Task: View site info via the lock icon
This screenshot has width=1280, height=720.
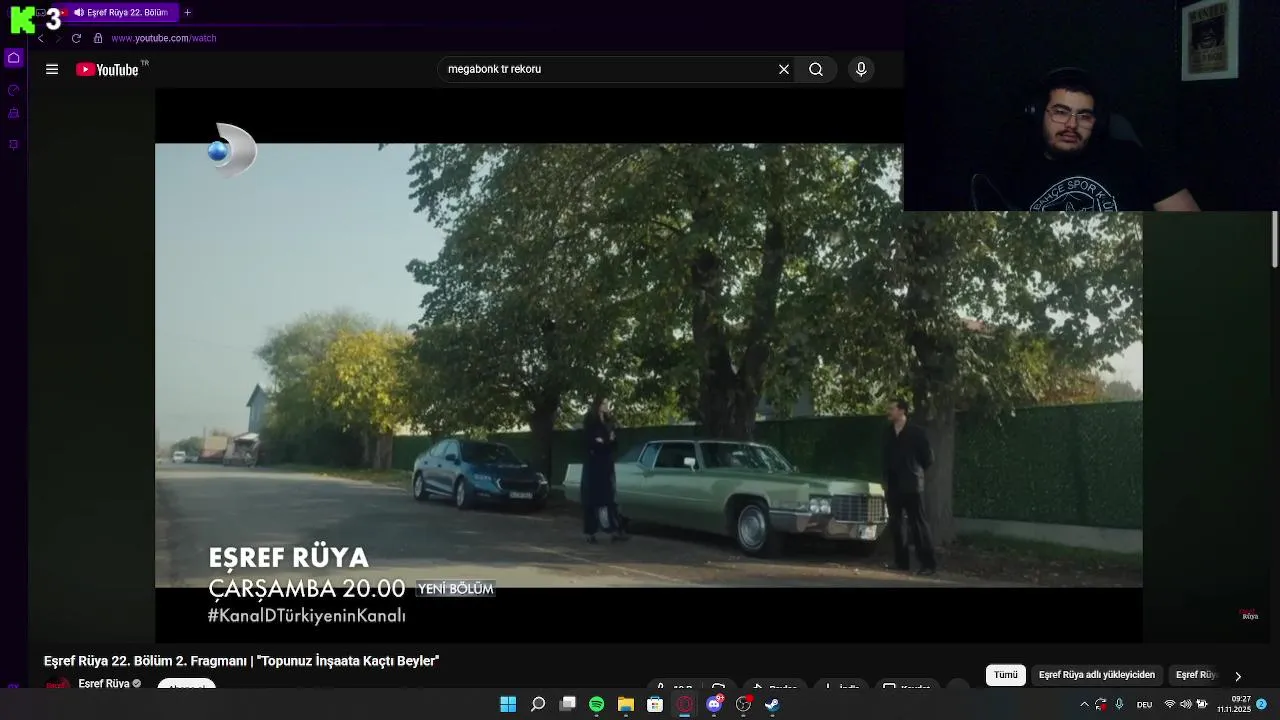Action: tap(98, 38)
